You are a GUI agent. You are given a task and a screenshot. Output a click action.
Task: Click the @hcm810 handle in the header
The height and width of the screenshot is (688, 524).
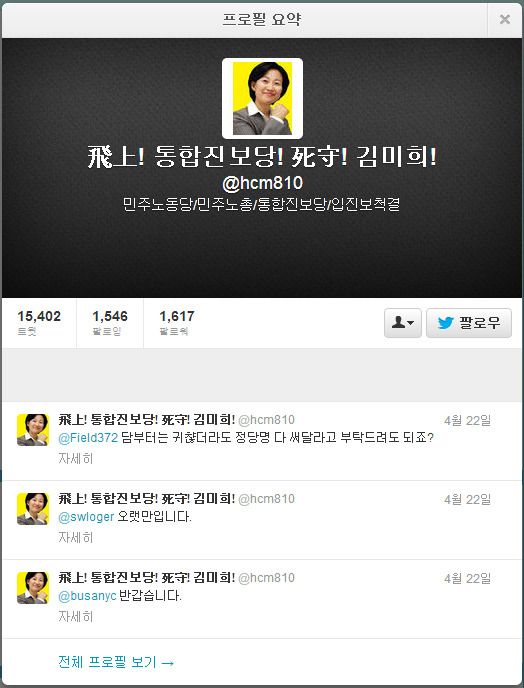point(262,183)
